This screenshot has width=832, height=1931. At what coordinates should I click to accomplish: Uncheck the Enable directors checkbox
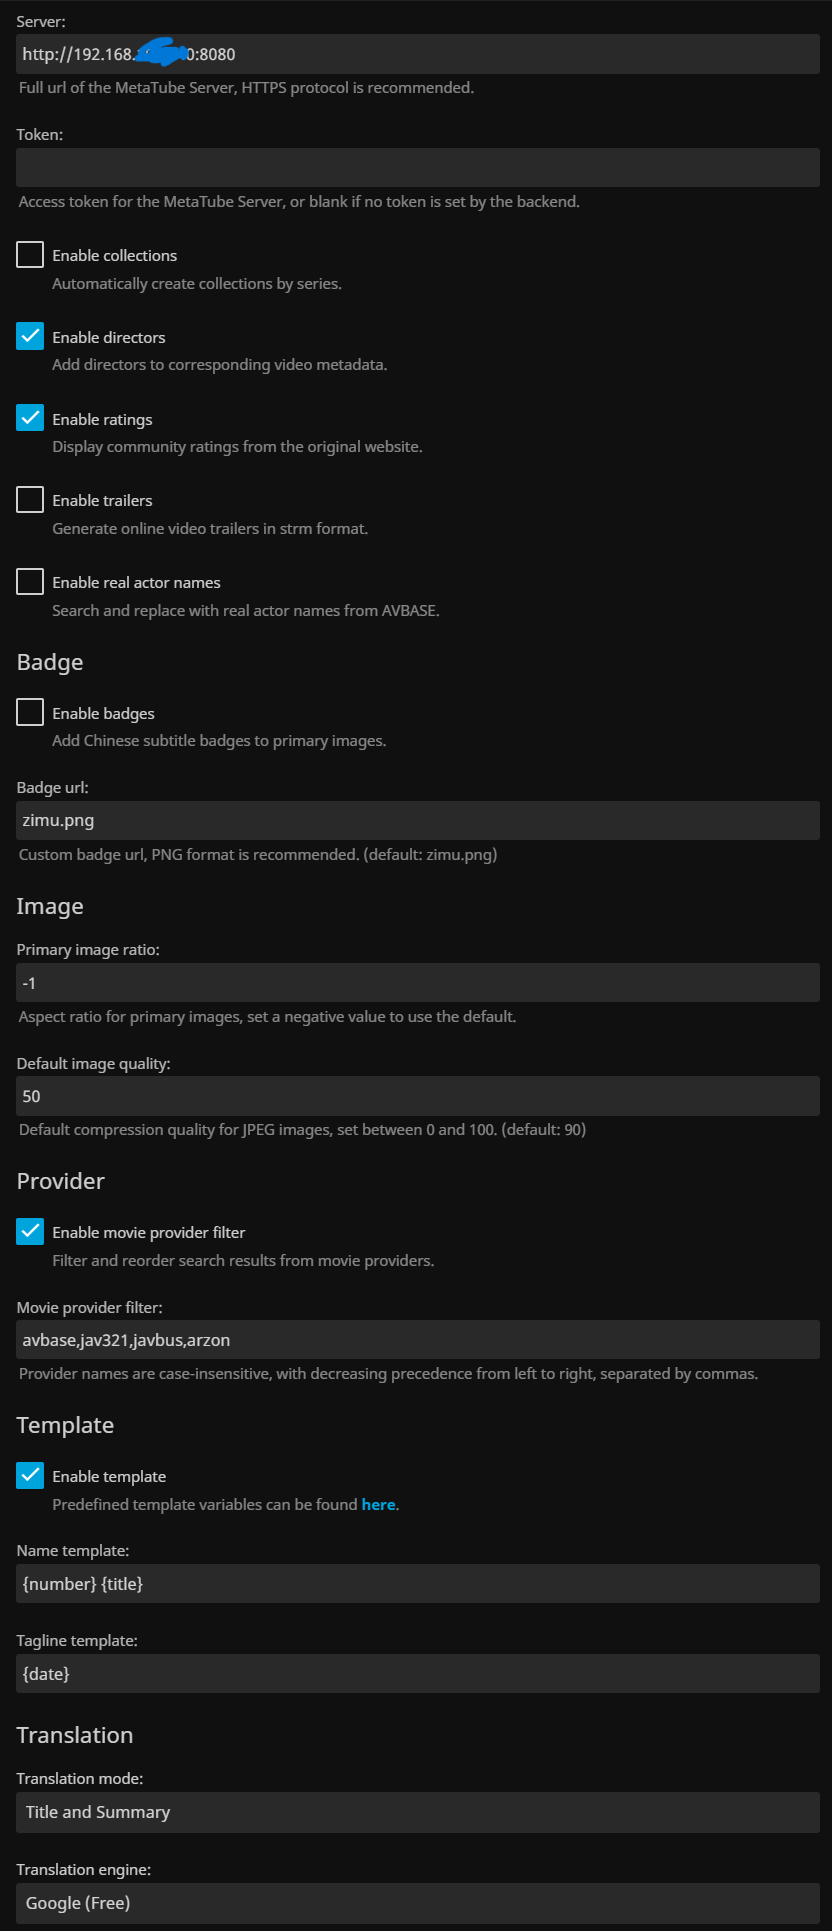[30, 336]
